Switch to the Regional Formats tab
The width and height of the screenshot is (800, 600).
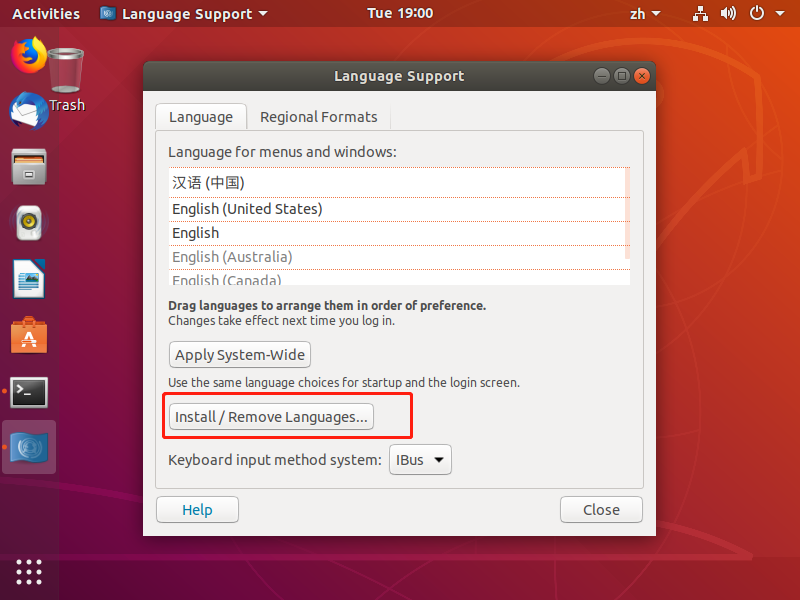click(x=319, y=117)
